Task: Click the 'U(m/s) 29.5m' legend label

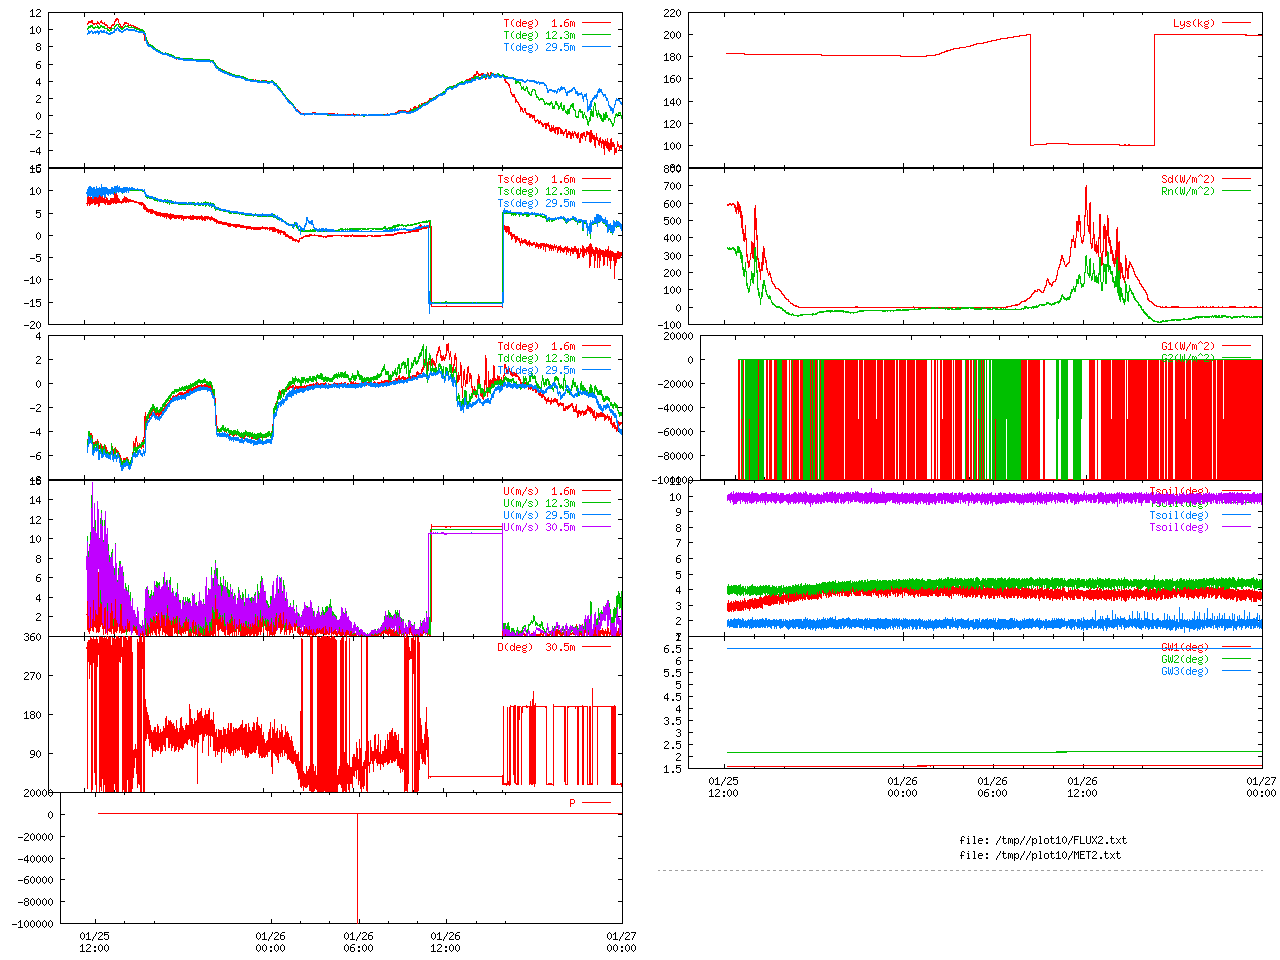Action: (539, 515)
